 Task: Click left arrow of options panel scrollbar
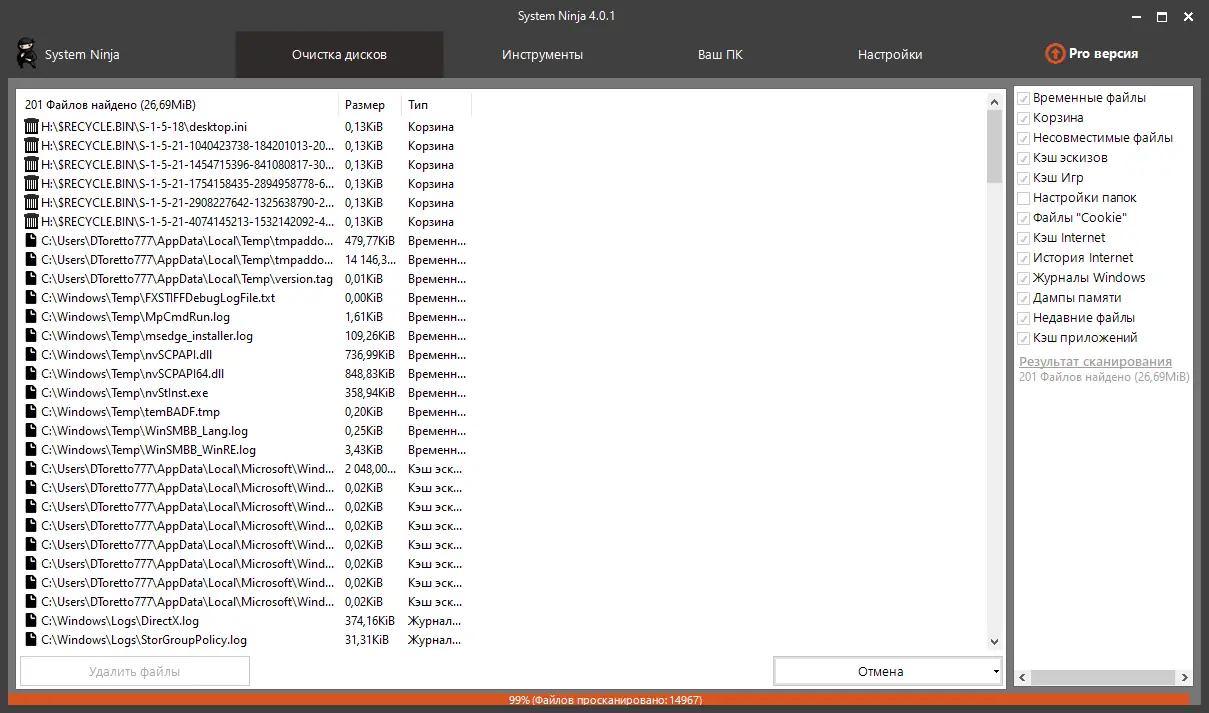1022,677
